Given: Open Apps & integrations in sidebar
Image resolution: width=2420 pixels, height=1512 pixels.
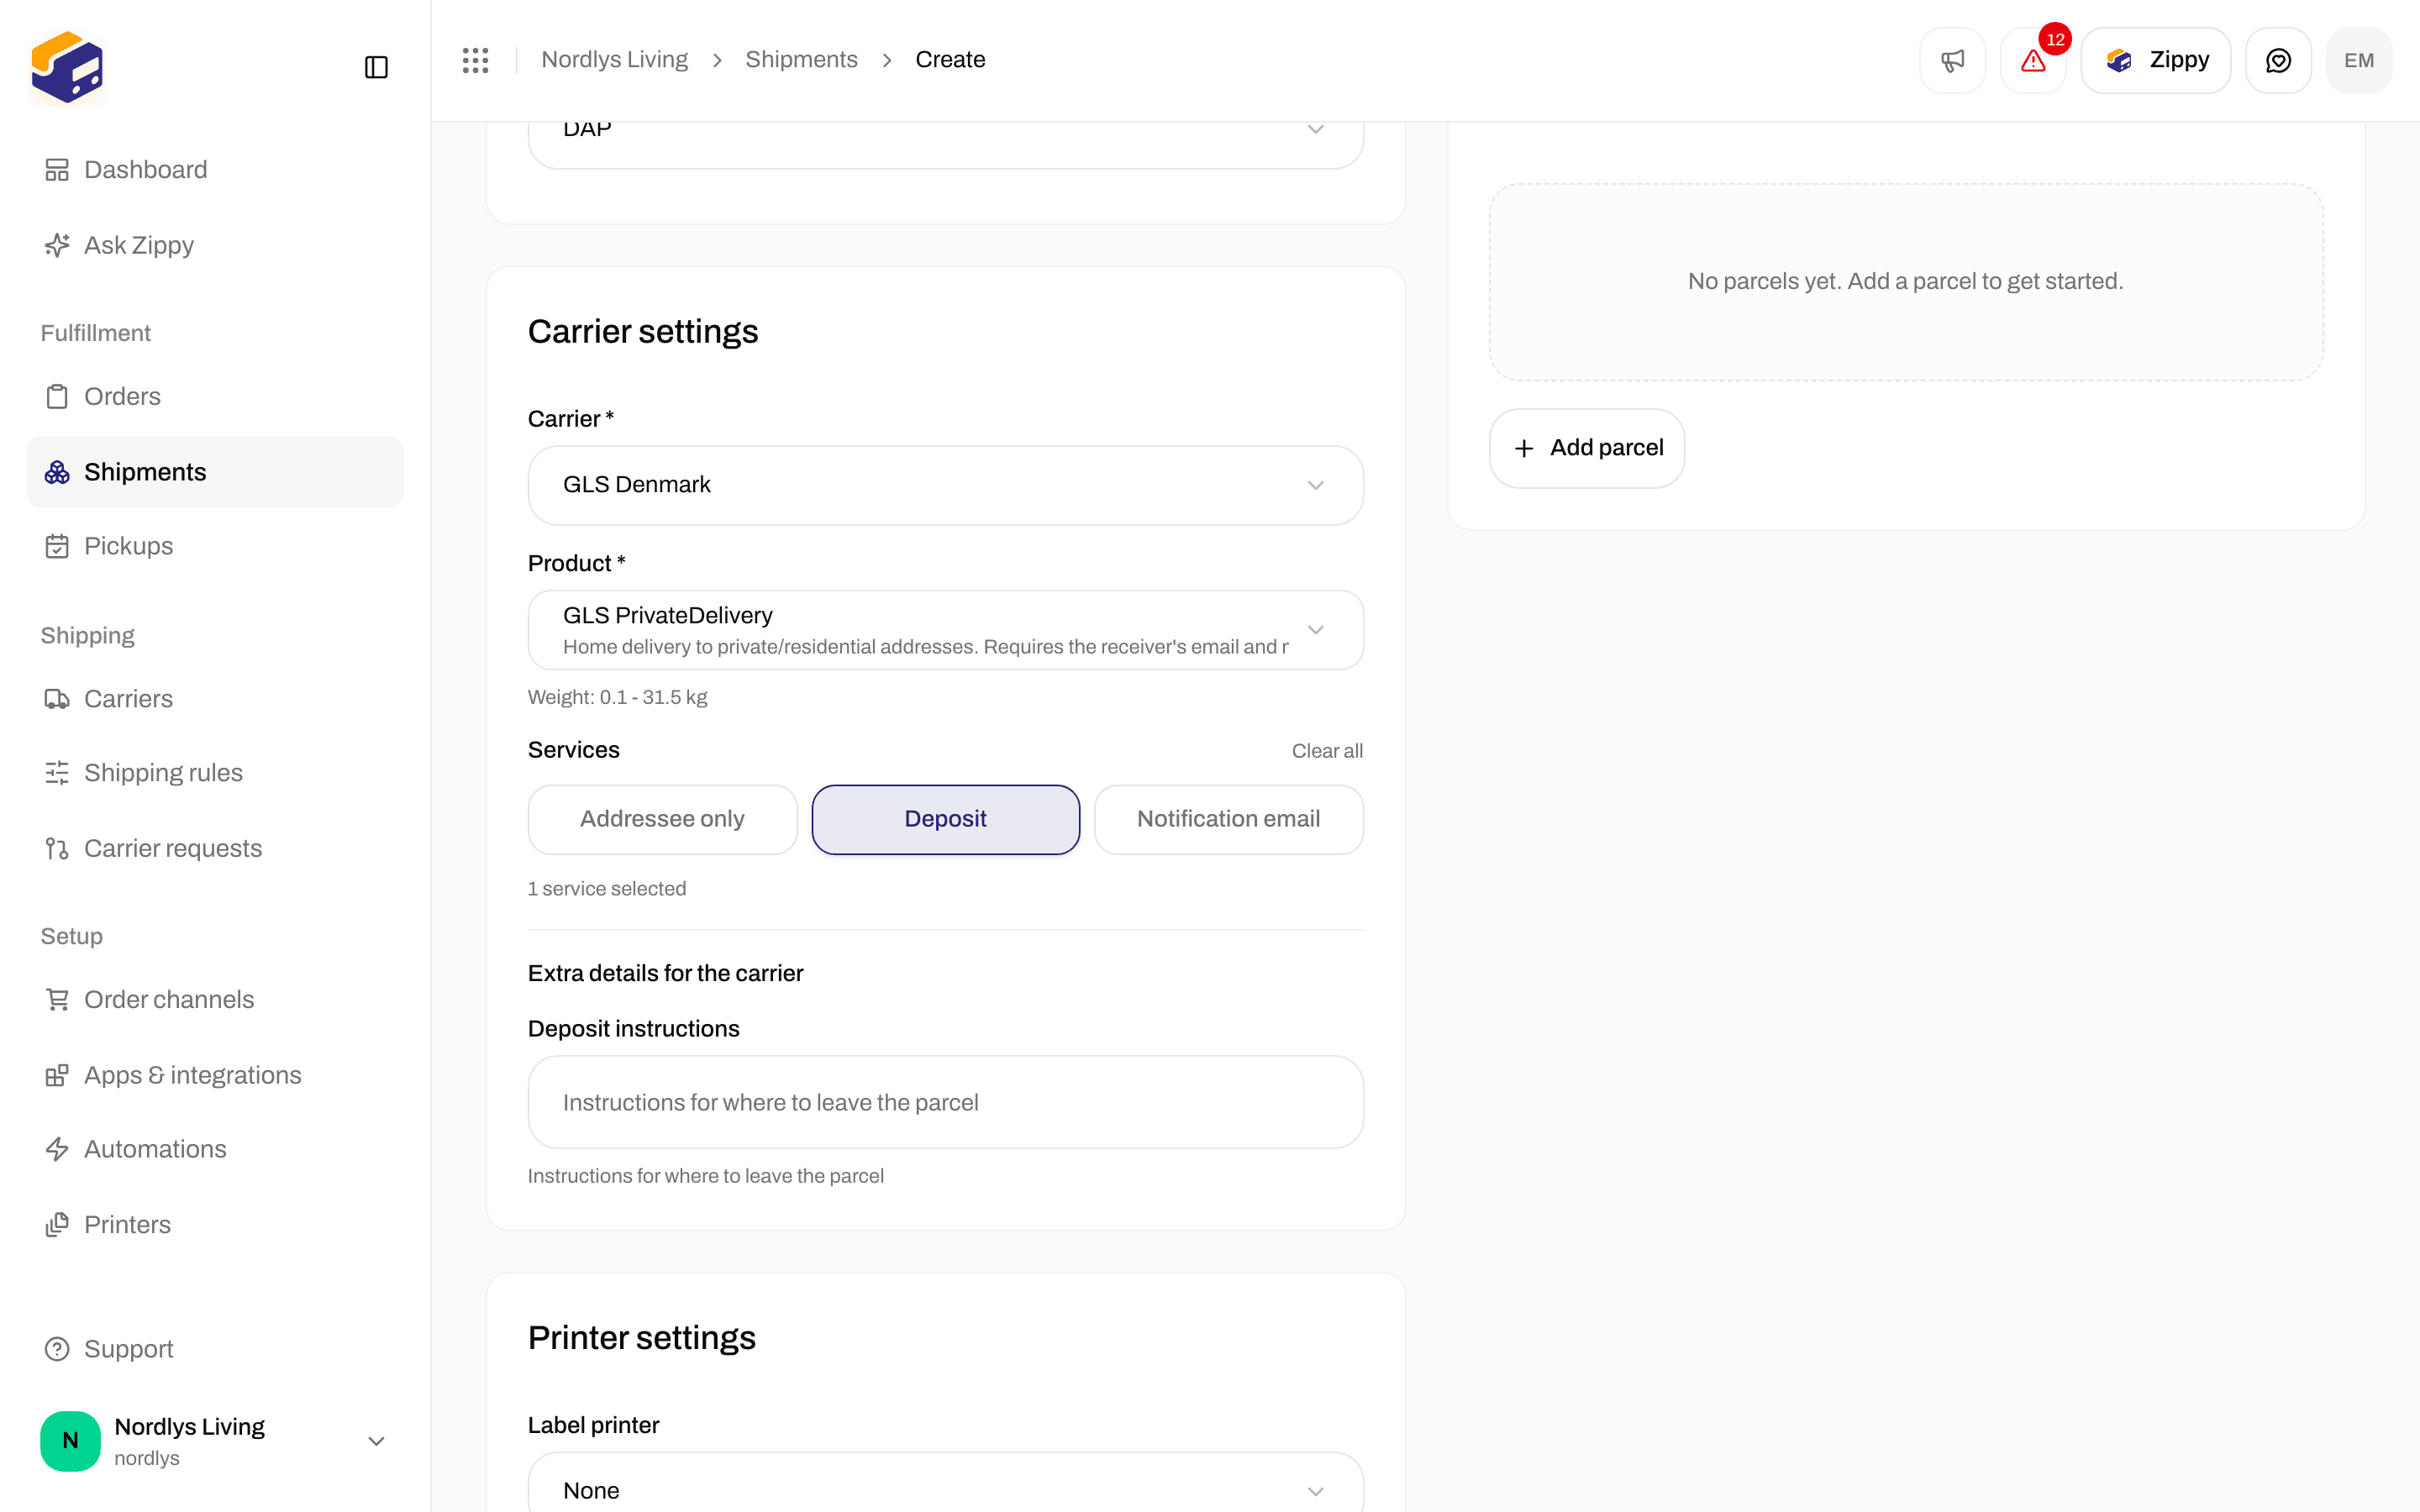Looking at the screenshot, I should (214, 1075).
